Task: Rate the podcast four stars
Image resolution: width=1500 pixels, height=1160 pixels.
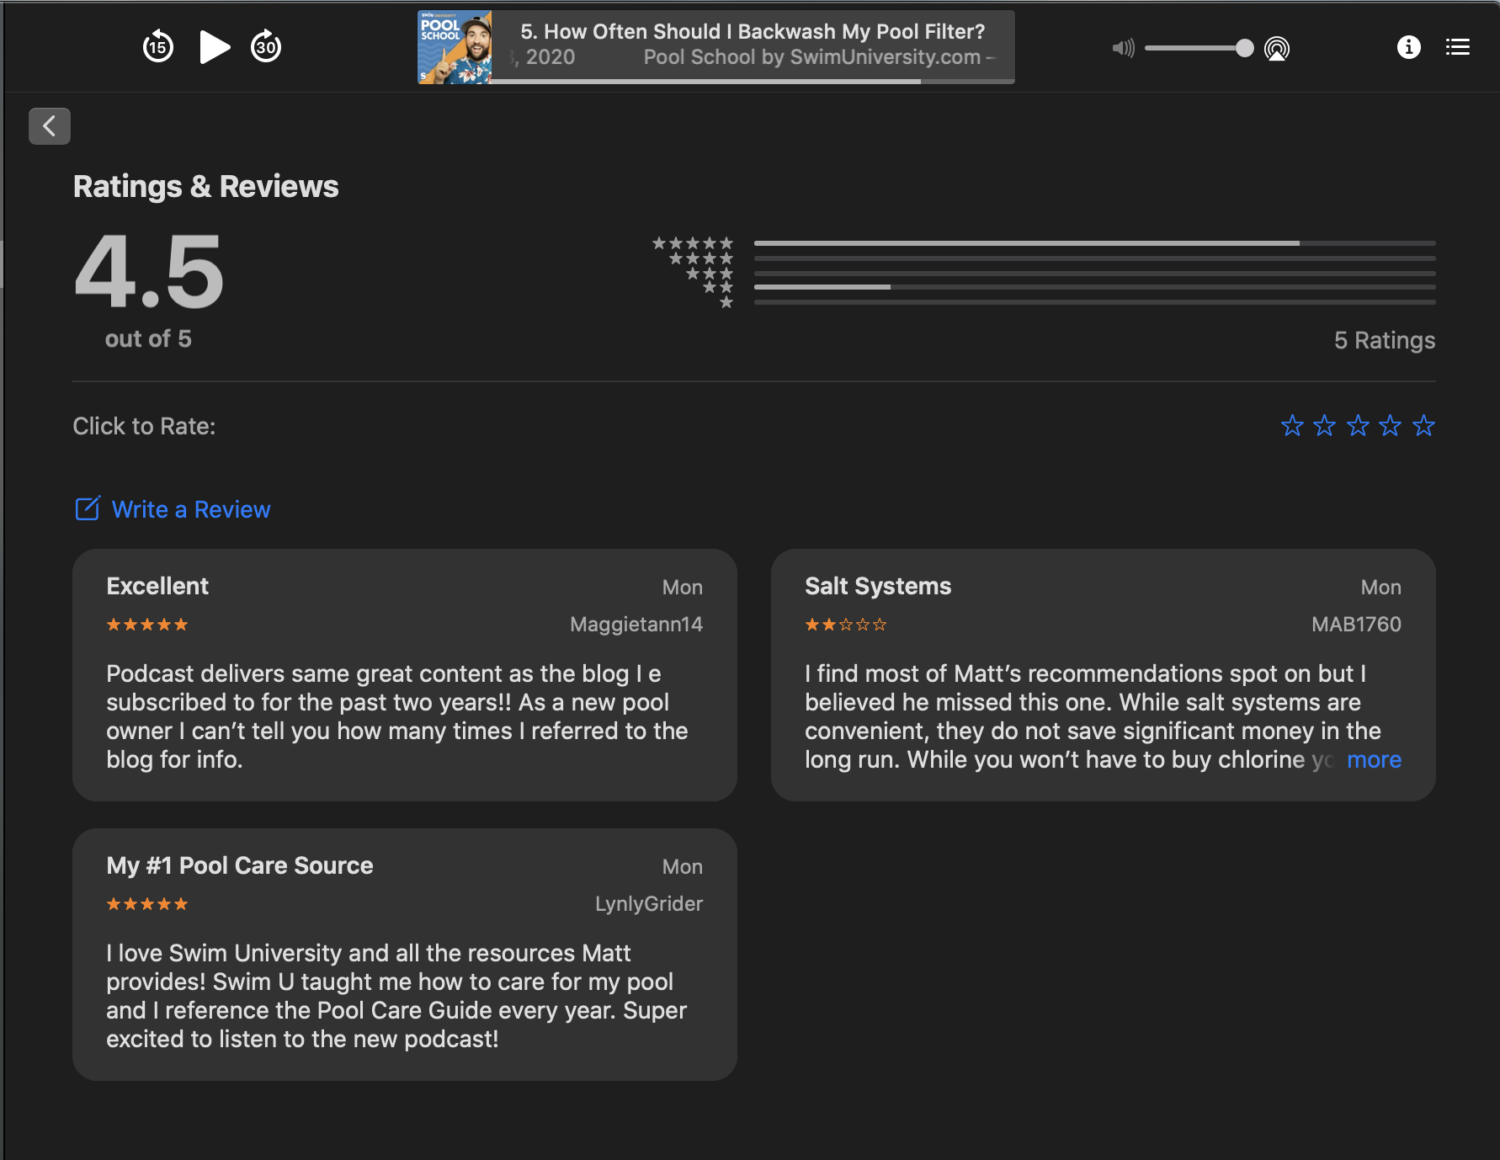Action: [x=1390, y=426]
